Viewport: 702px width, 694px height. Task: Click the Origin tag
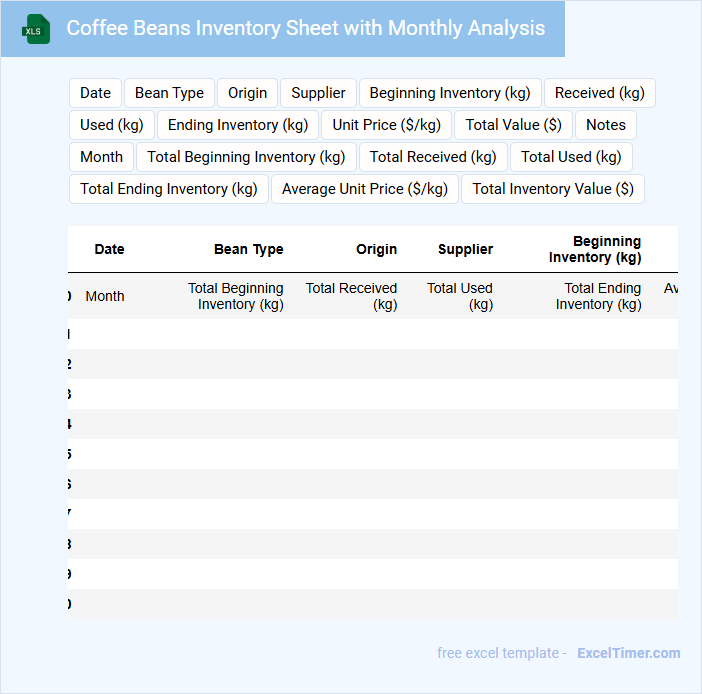coord(247,93)
